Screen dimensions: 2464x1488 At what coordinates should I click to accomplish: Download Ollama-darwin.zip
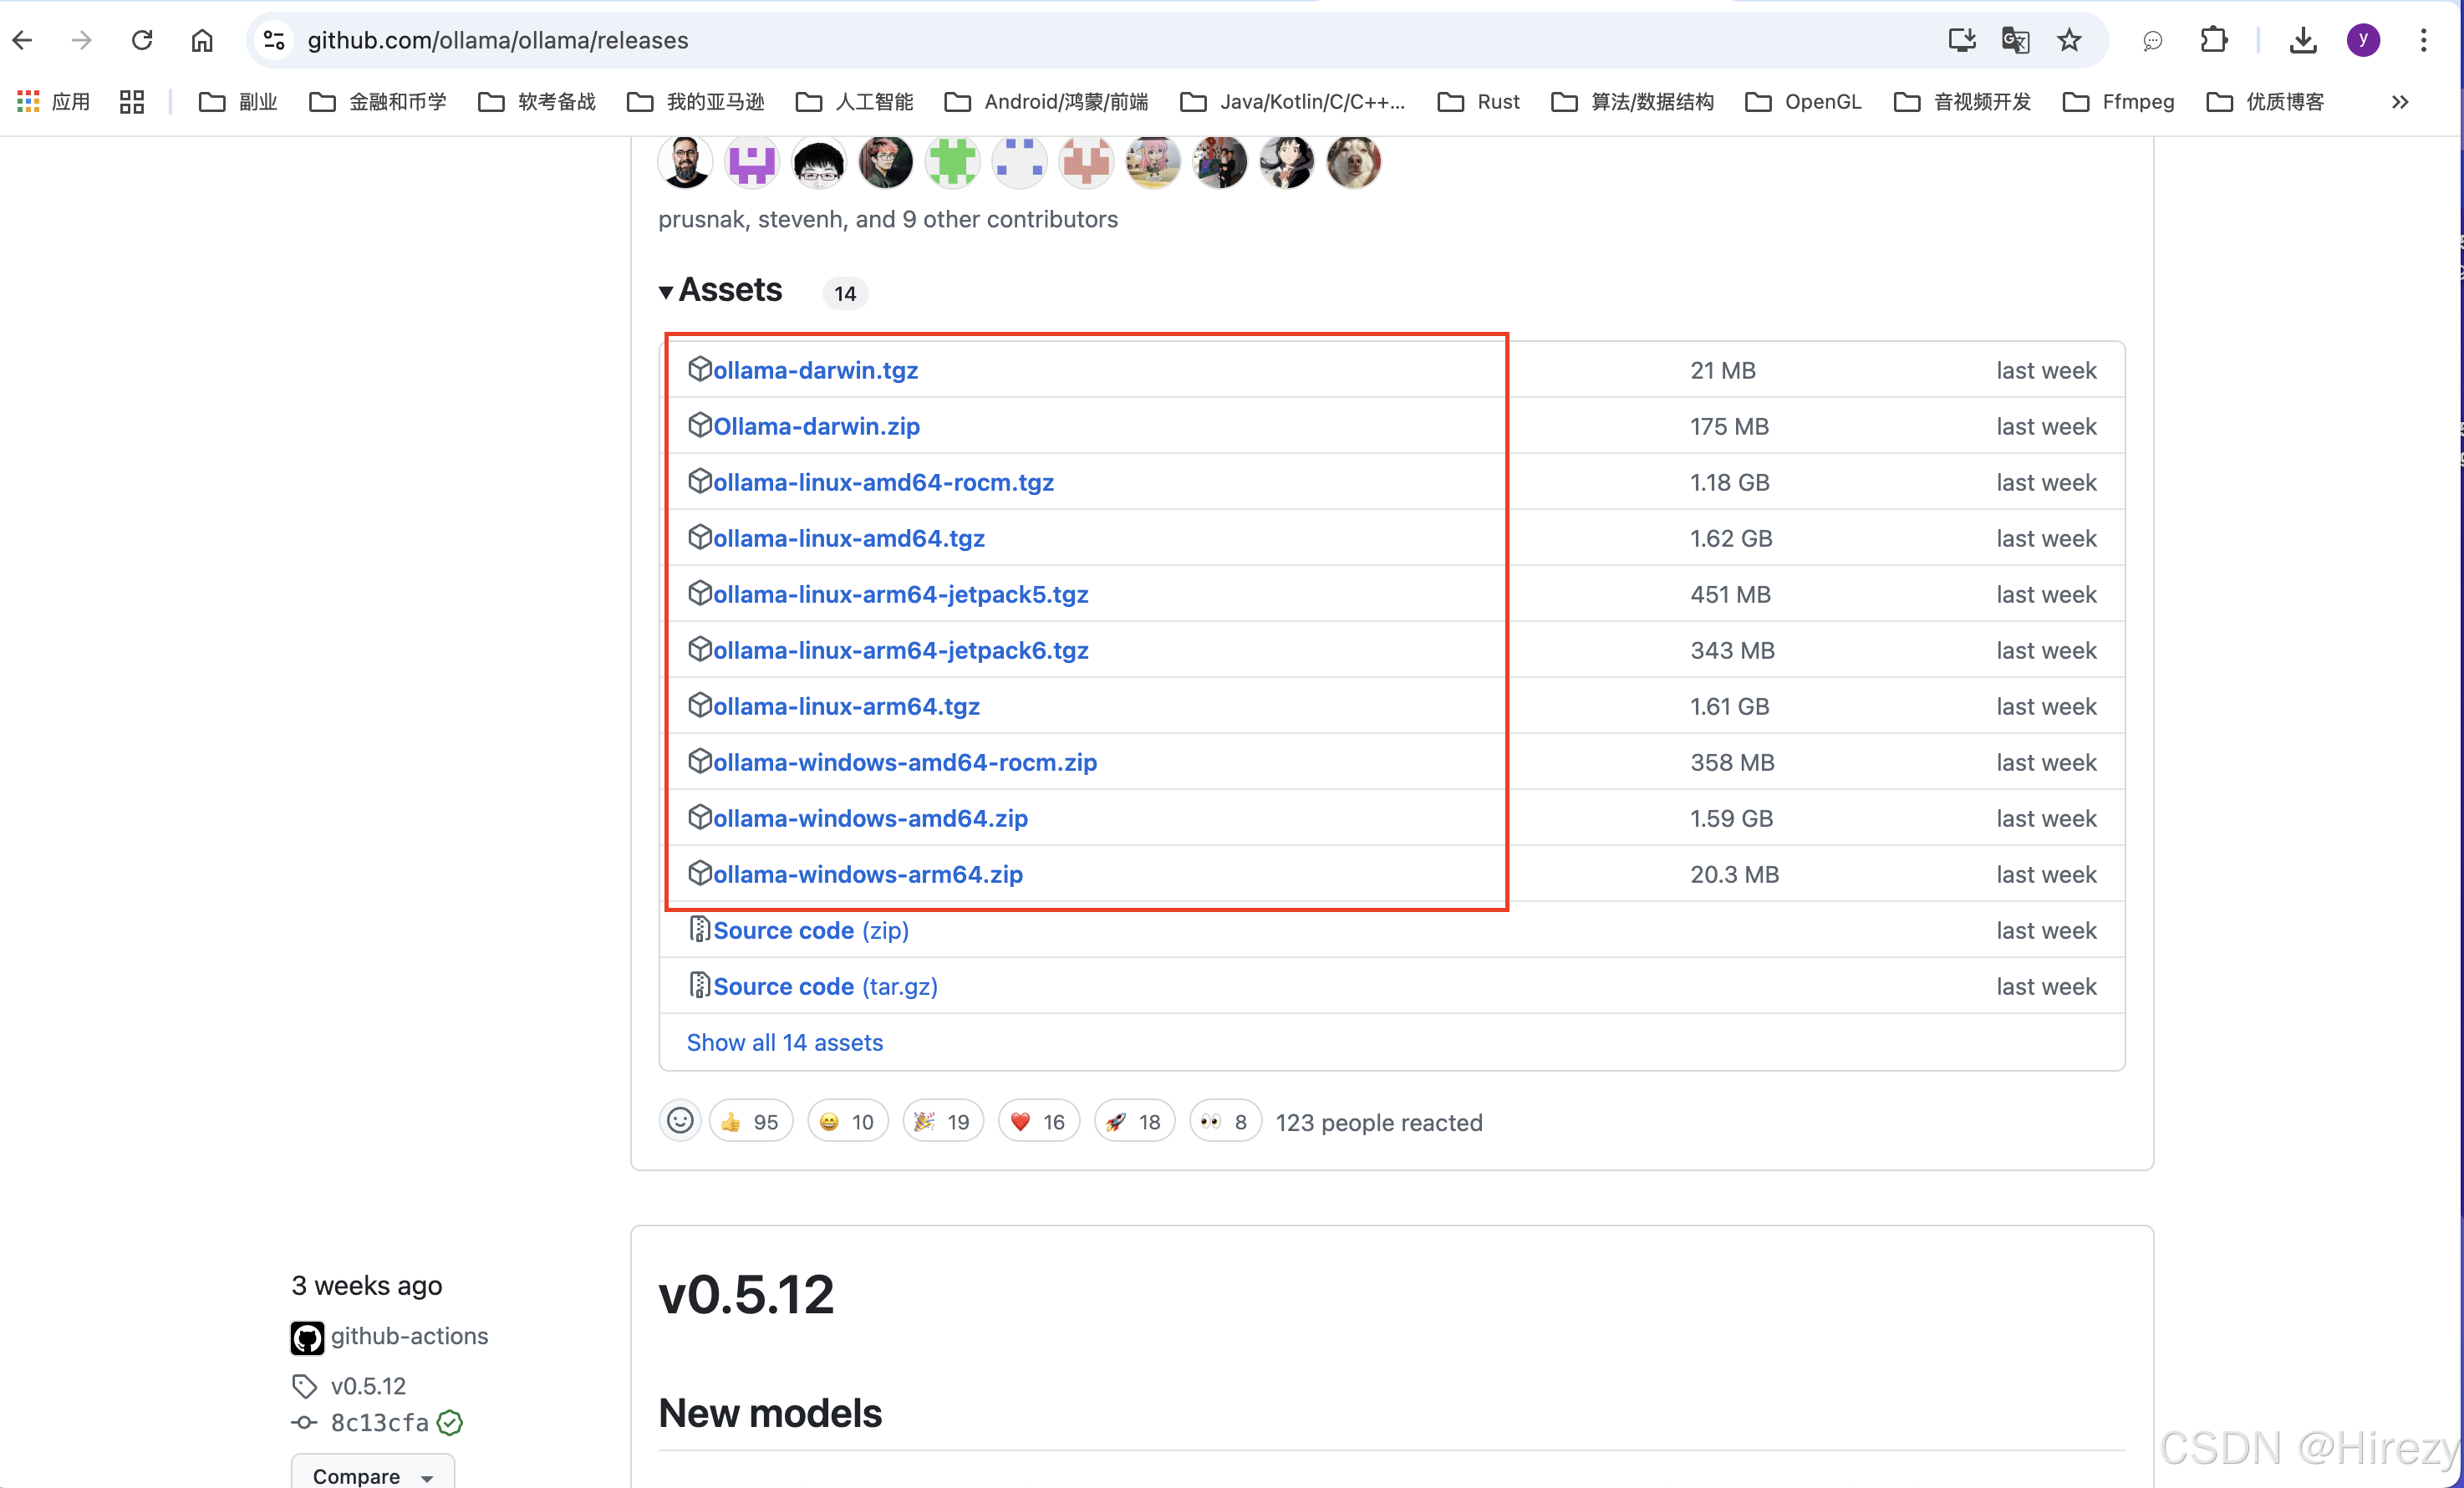[816, 426]
